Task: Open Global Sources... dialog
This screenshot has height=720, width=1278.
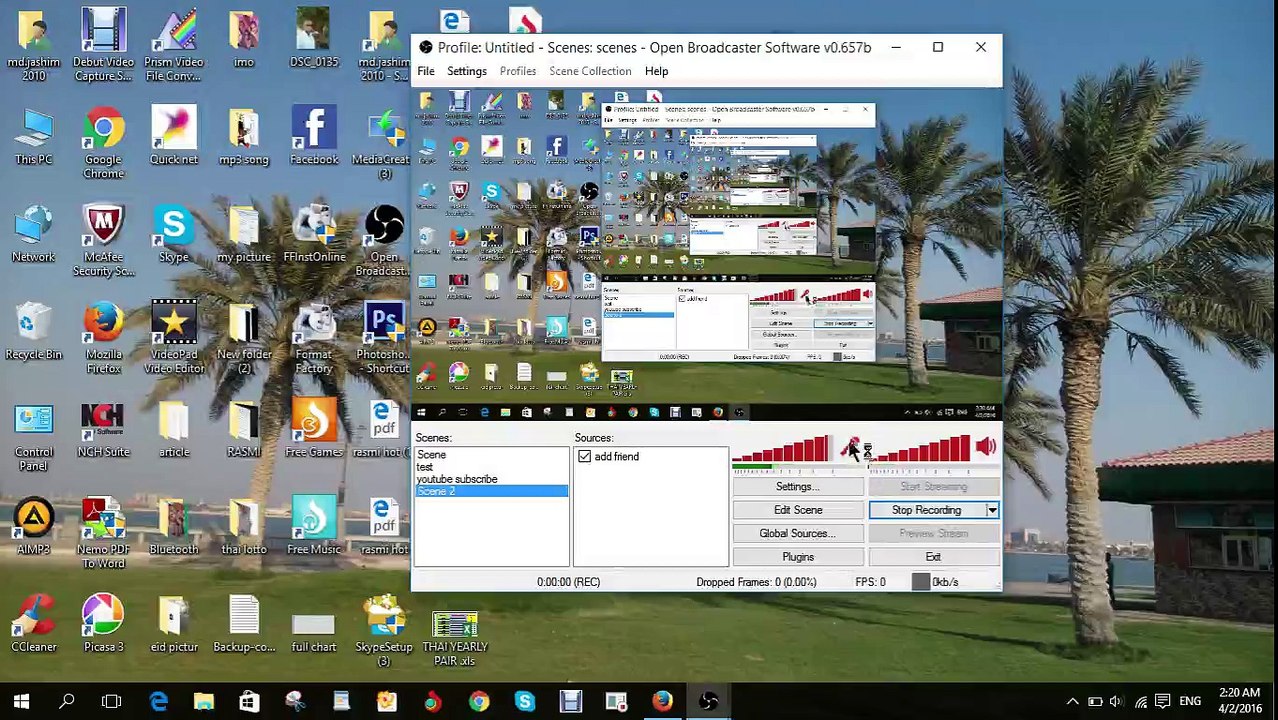Action: pyautogui.click(x=798, y=534)
